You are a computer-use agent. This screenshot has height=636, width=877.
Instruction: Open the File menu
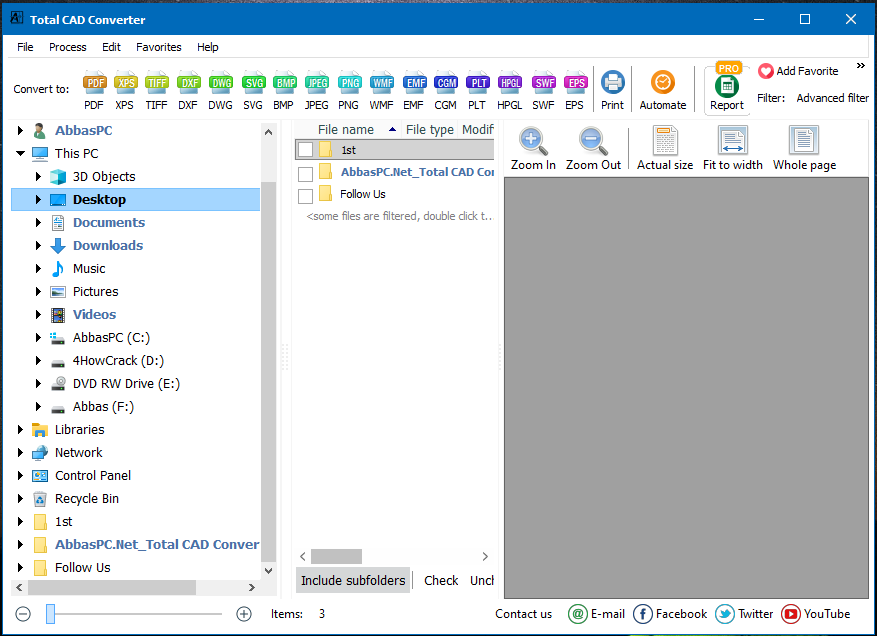tap(25, 47)
